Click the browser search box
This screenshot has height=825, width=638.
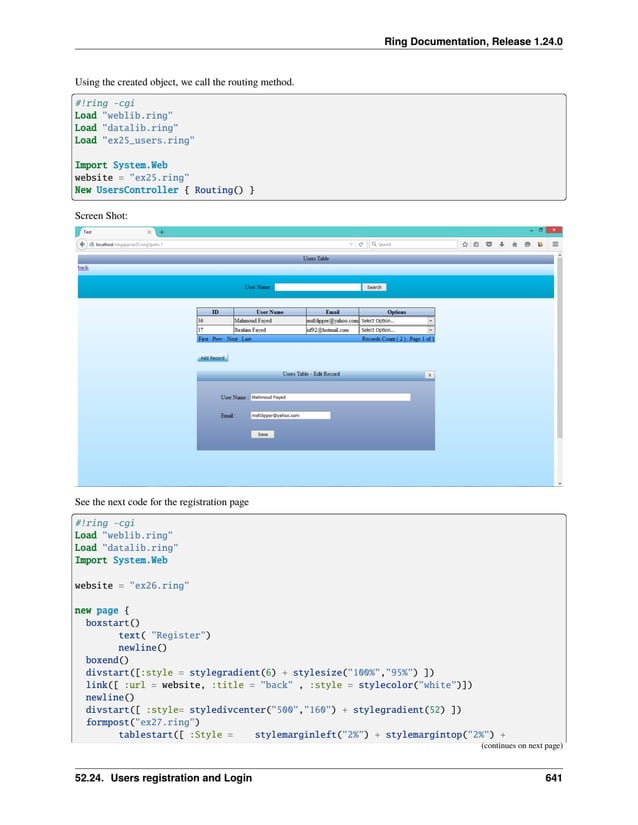413,244
